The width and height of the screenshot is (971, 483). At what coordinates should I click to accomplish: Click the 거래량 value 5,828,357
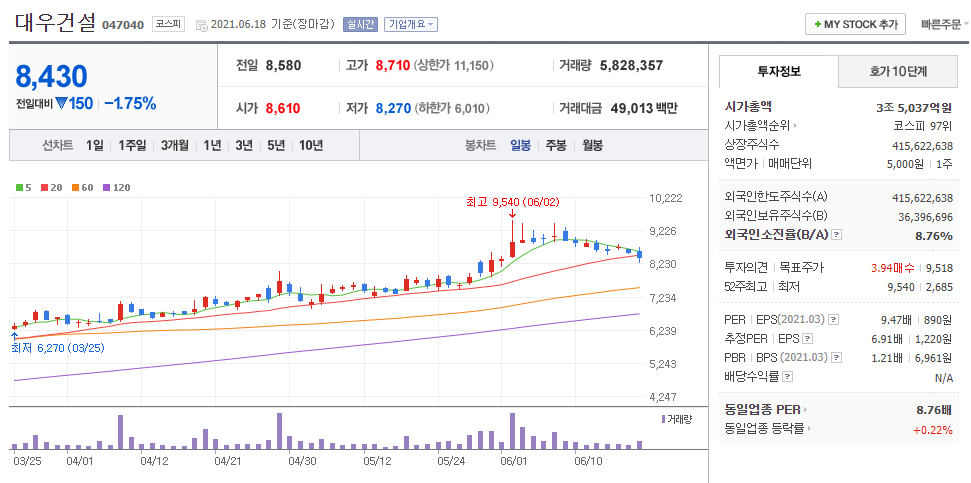coord(632,65)
